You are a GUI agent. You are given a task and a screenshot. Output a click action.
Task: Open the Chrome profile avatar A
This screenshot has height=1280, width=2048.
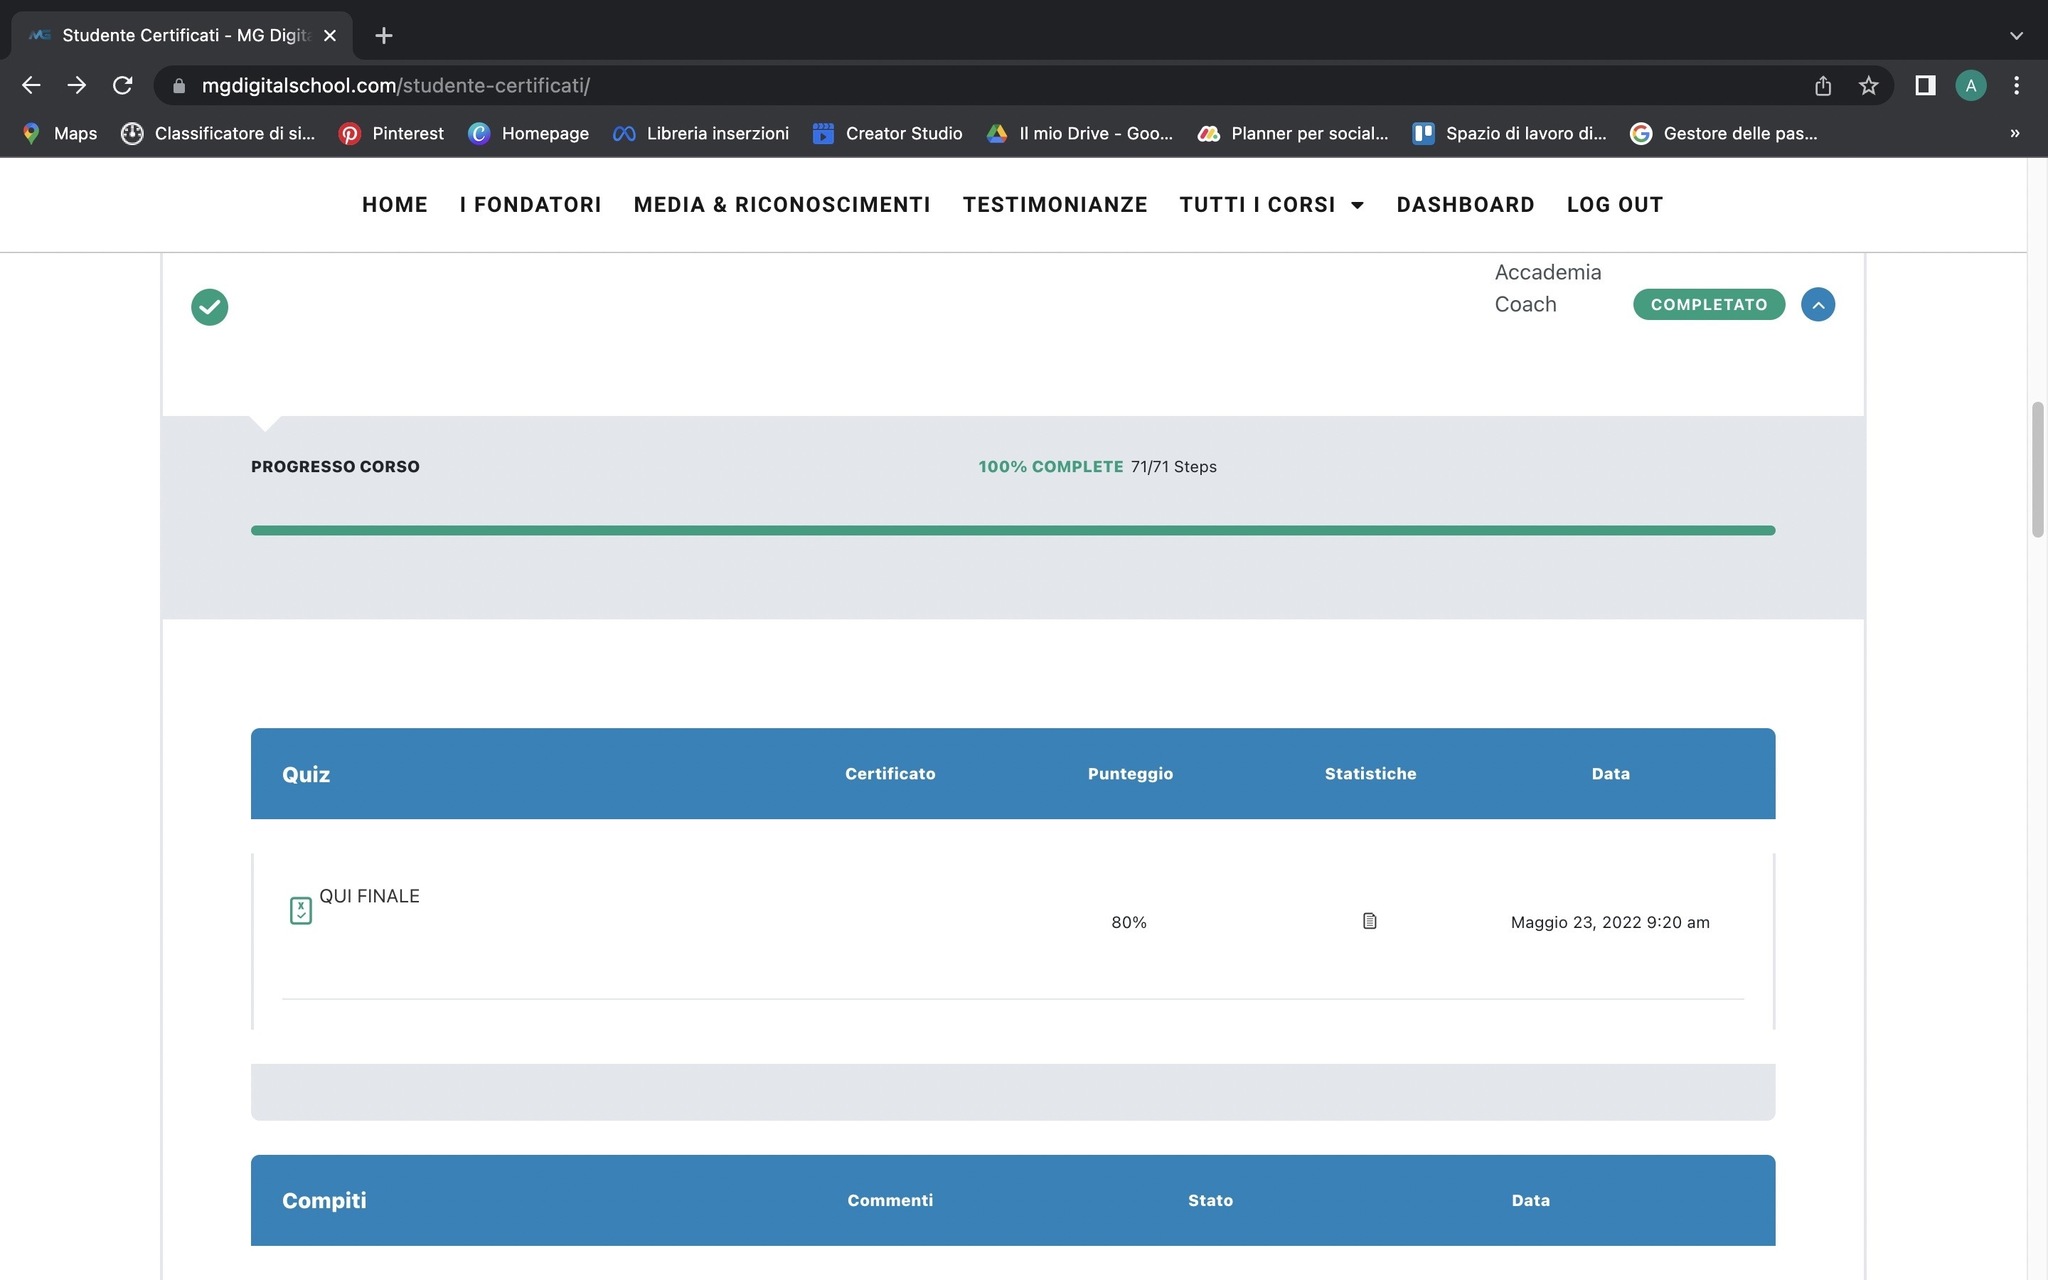click(1970, 86)
